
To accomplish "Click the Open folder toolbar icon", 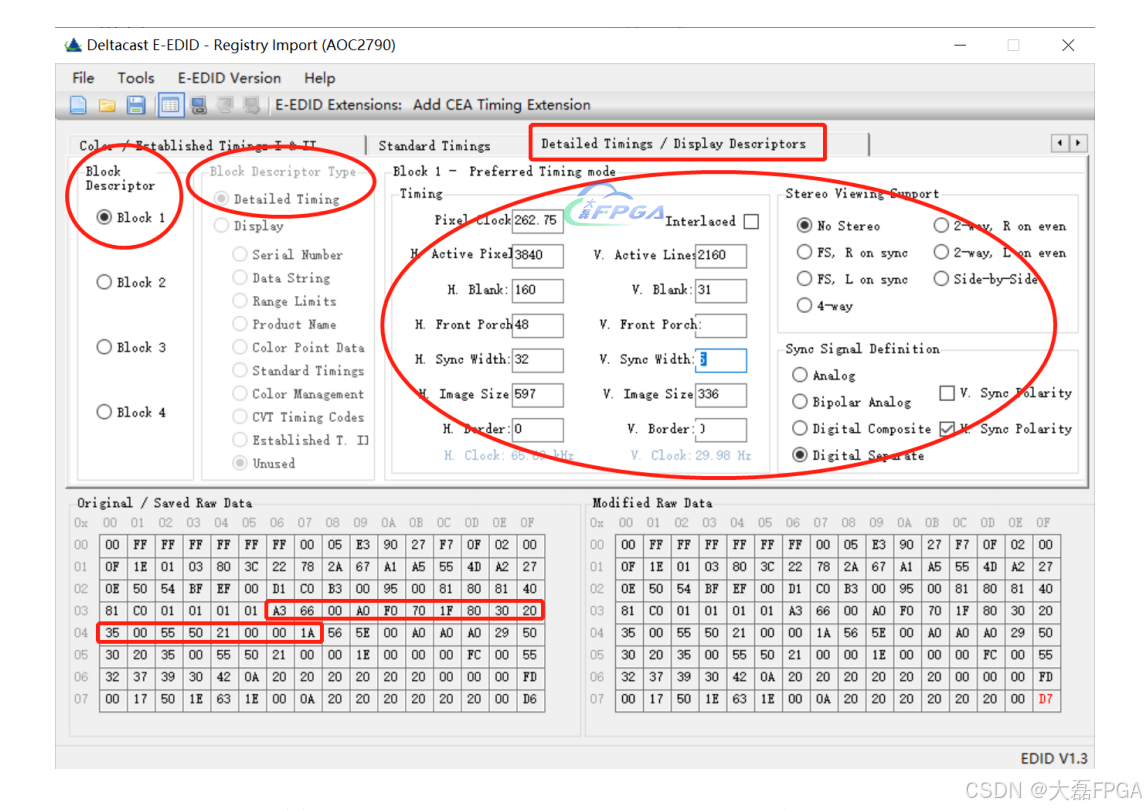I will click(107, 105).
